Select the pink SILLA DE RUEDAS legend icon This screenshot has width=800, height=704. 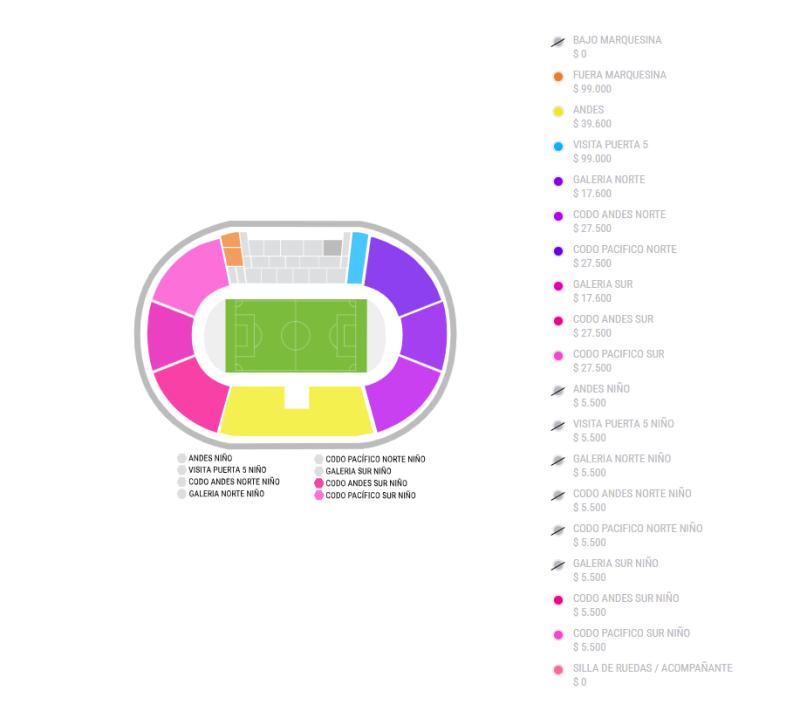tap(556, 668)
